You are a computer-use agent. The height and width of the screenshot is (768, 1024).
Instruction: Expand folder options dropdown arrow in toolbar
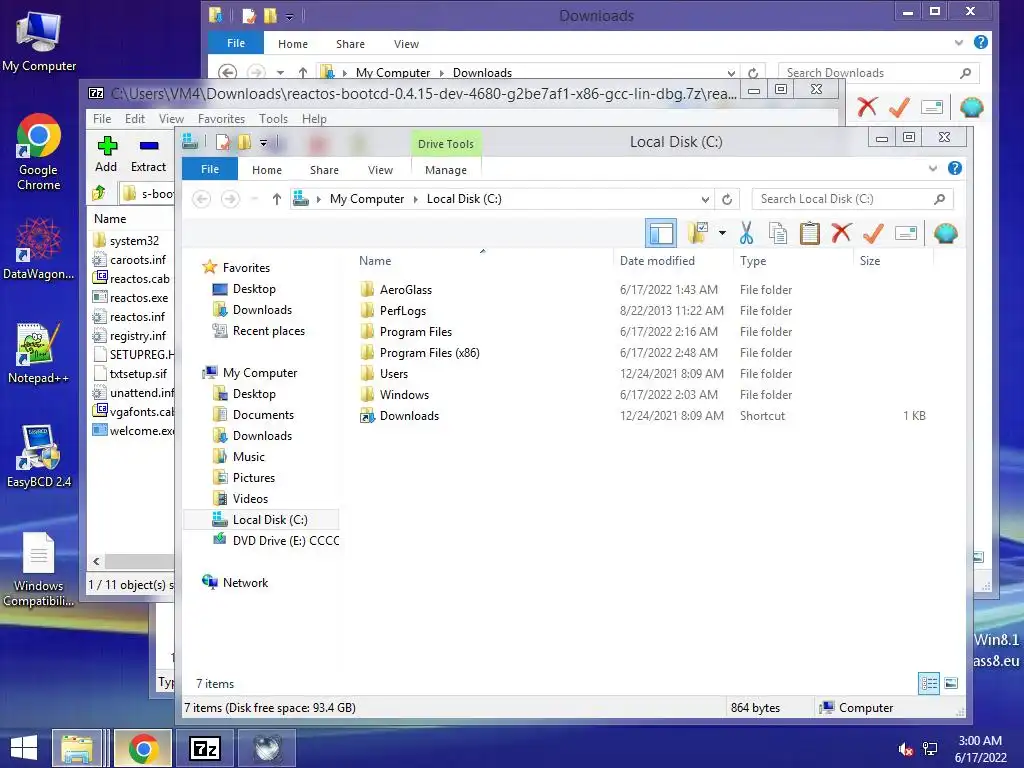coord(722,233)
